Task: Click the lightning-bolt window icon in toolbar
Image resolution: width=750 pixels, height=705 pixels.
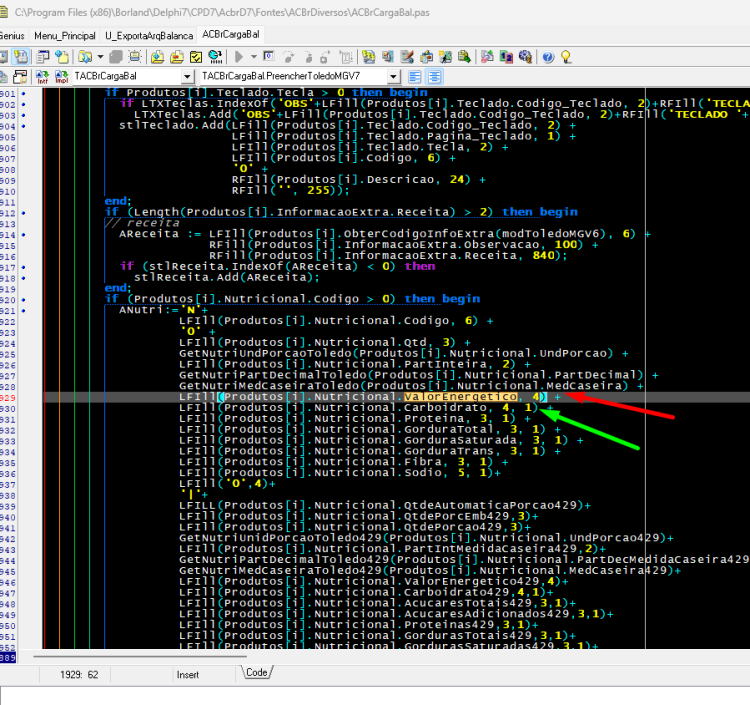Action: point(21,57)
